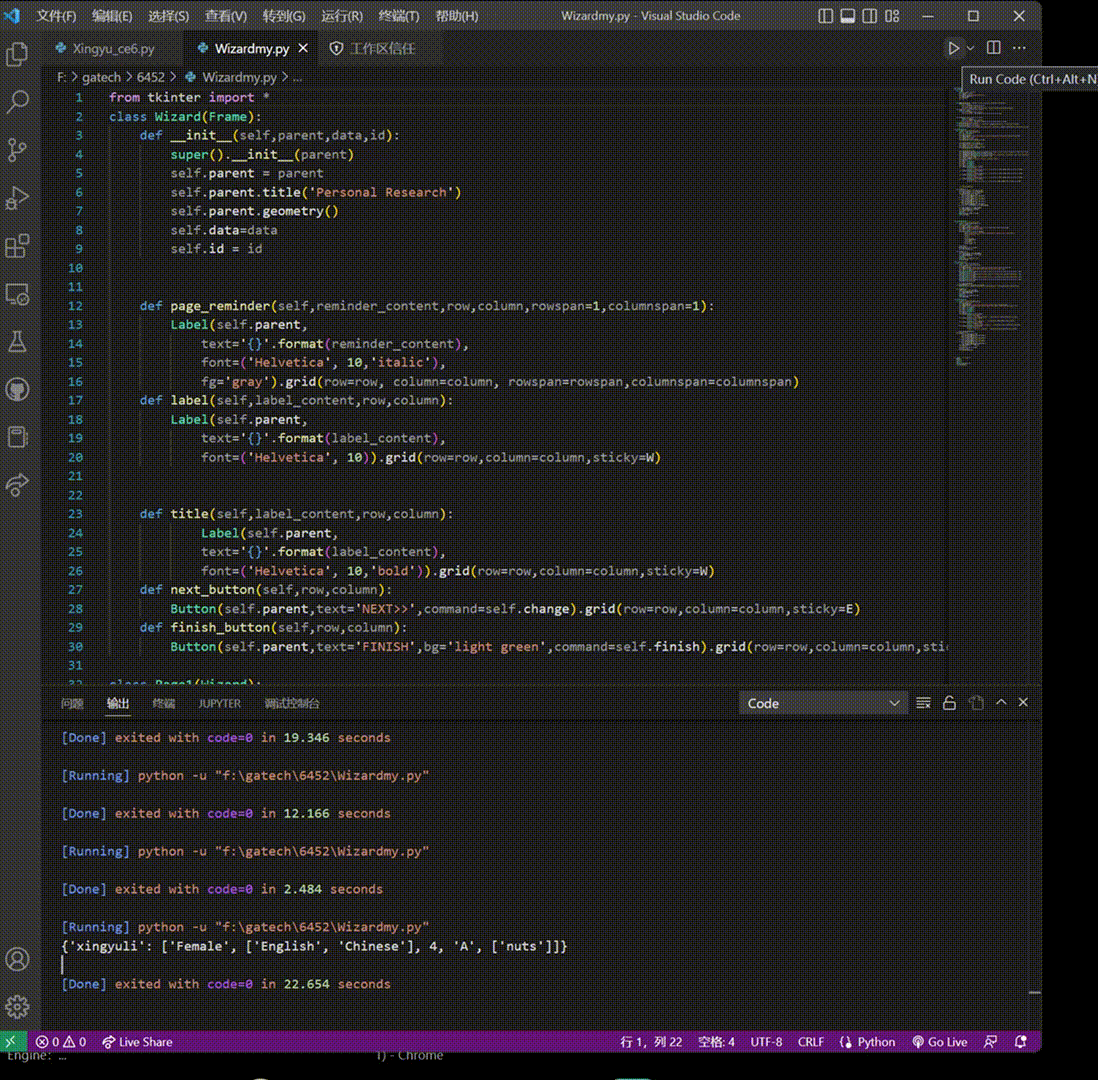1098x1080 pixels.
Task: Close the bottom panel
Action: click(x=1023, y=702)
